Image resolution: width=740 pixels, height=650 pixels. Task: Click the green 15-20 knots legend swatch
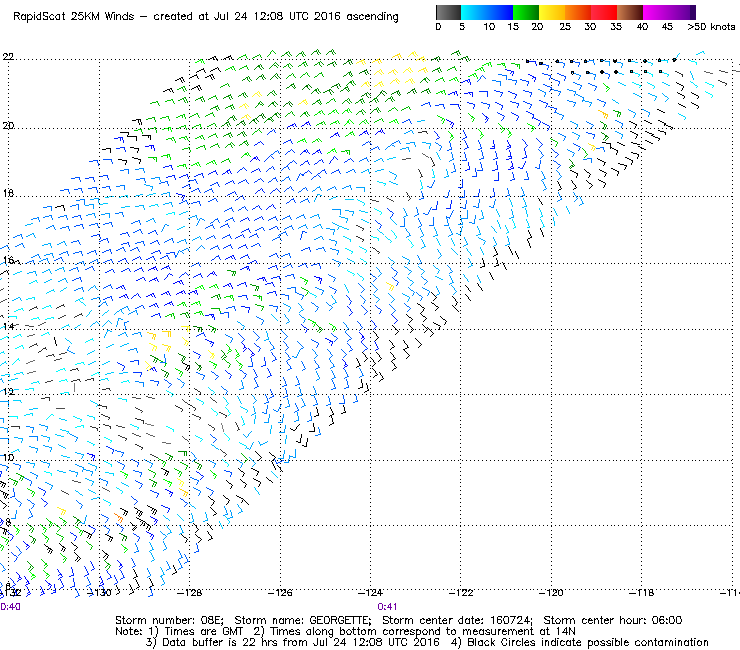point(526,12)
